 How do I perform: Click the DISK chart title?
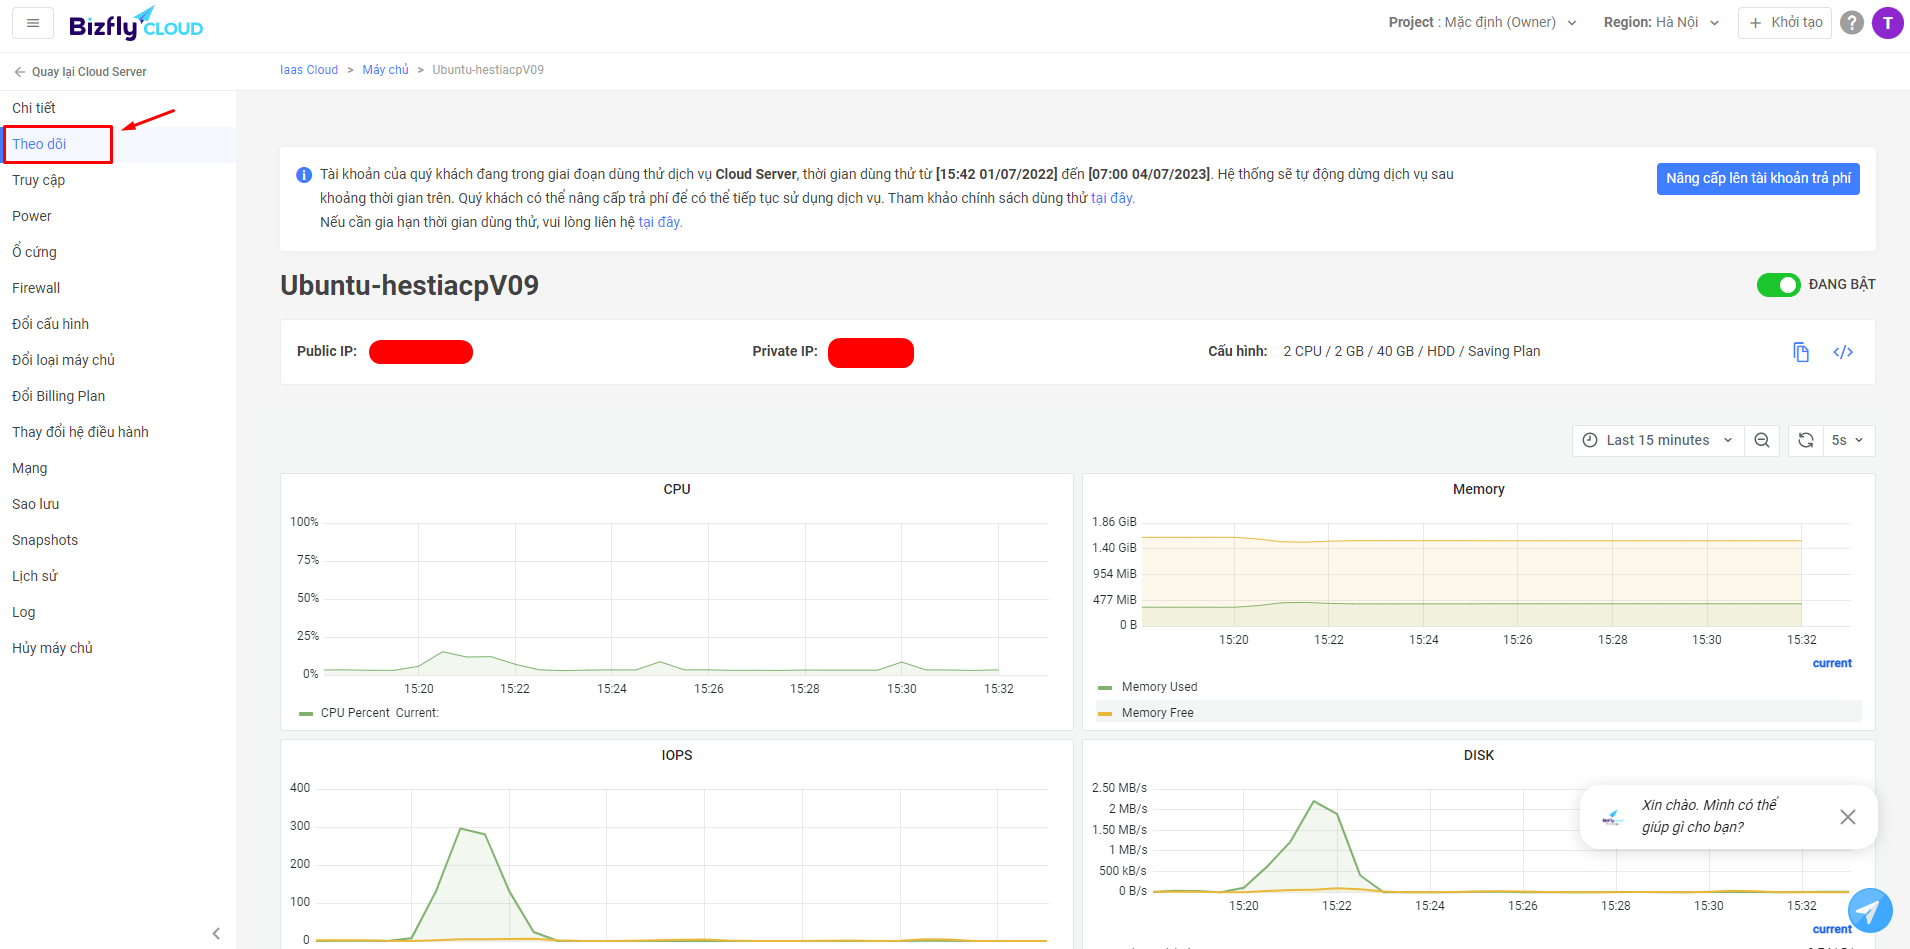pos(1479,755)
